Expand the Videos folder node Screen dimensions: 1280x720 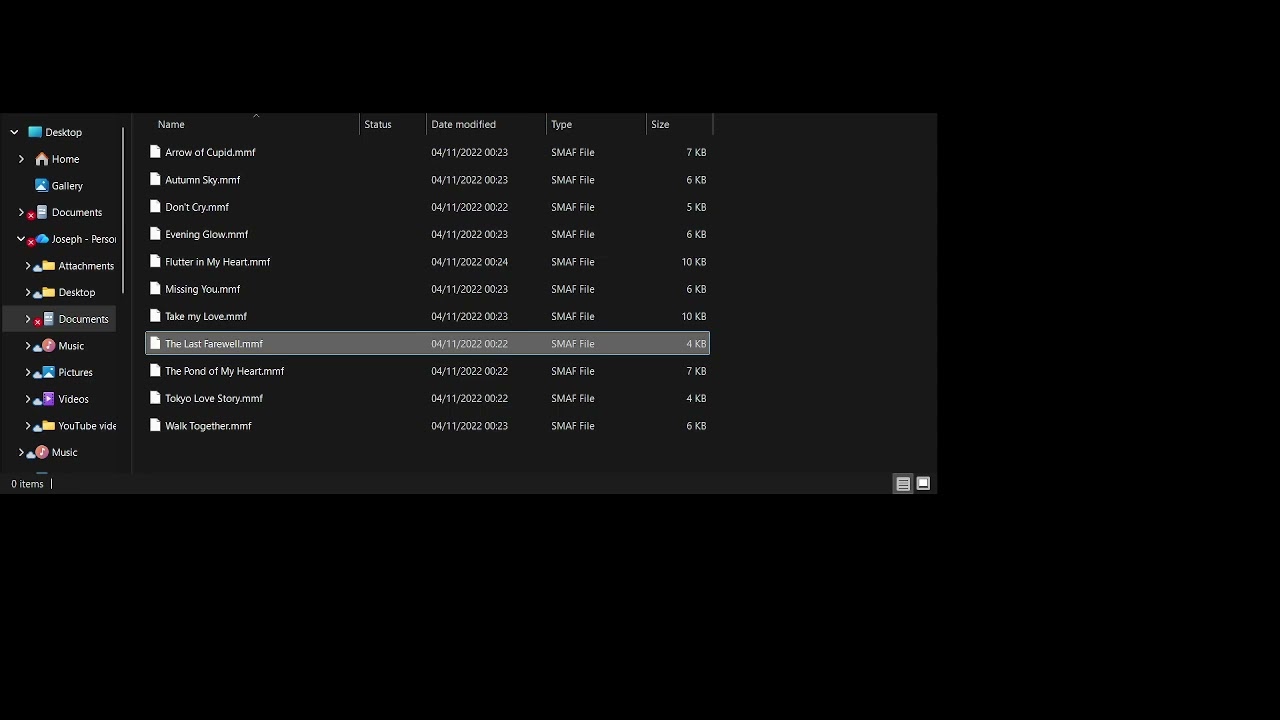[x=28, y=399]
